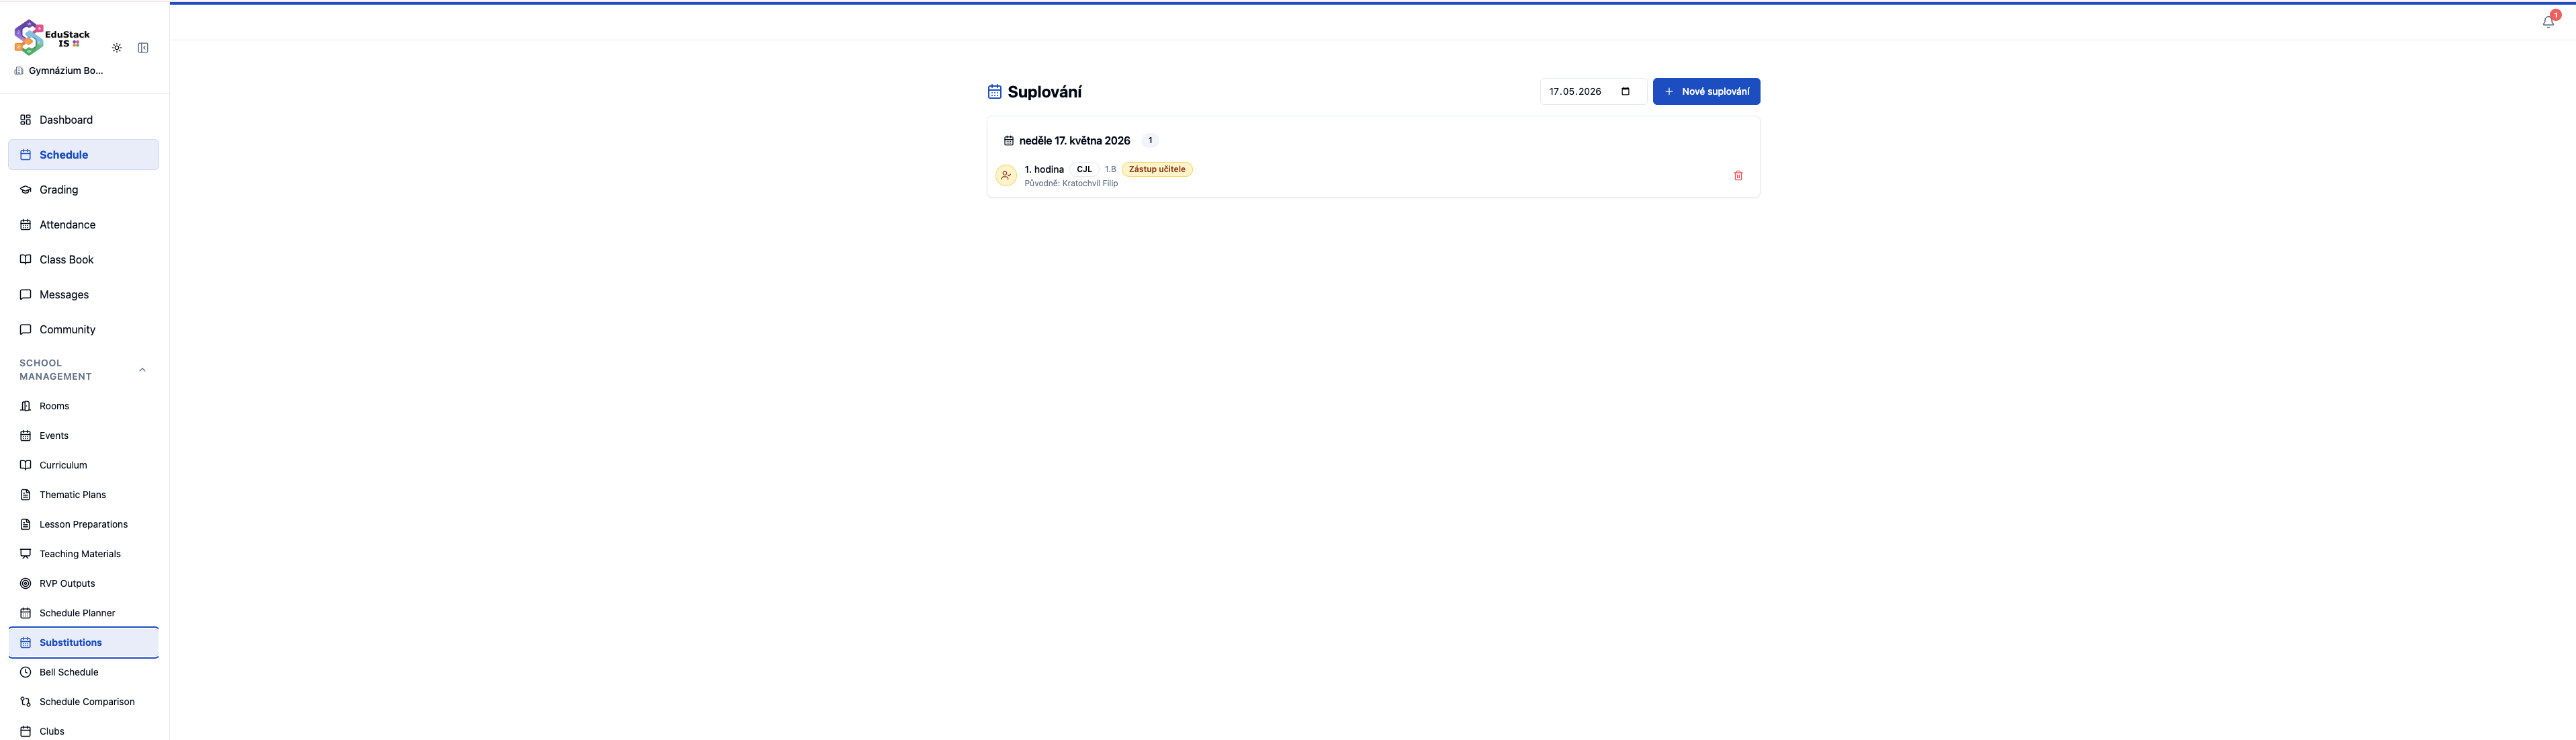
Task: Open Rooms management
Action: (x=84, y=406)
